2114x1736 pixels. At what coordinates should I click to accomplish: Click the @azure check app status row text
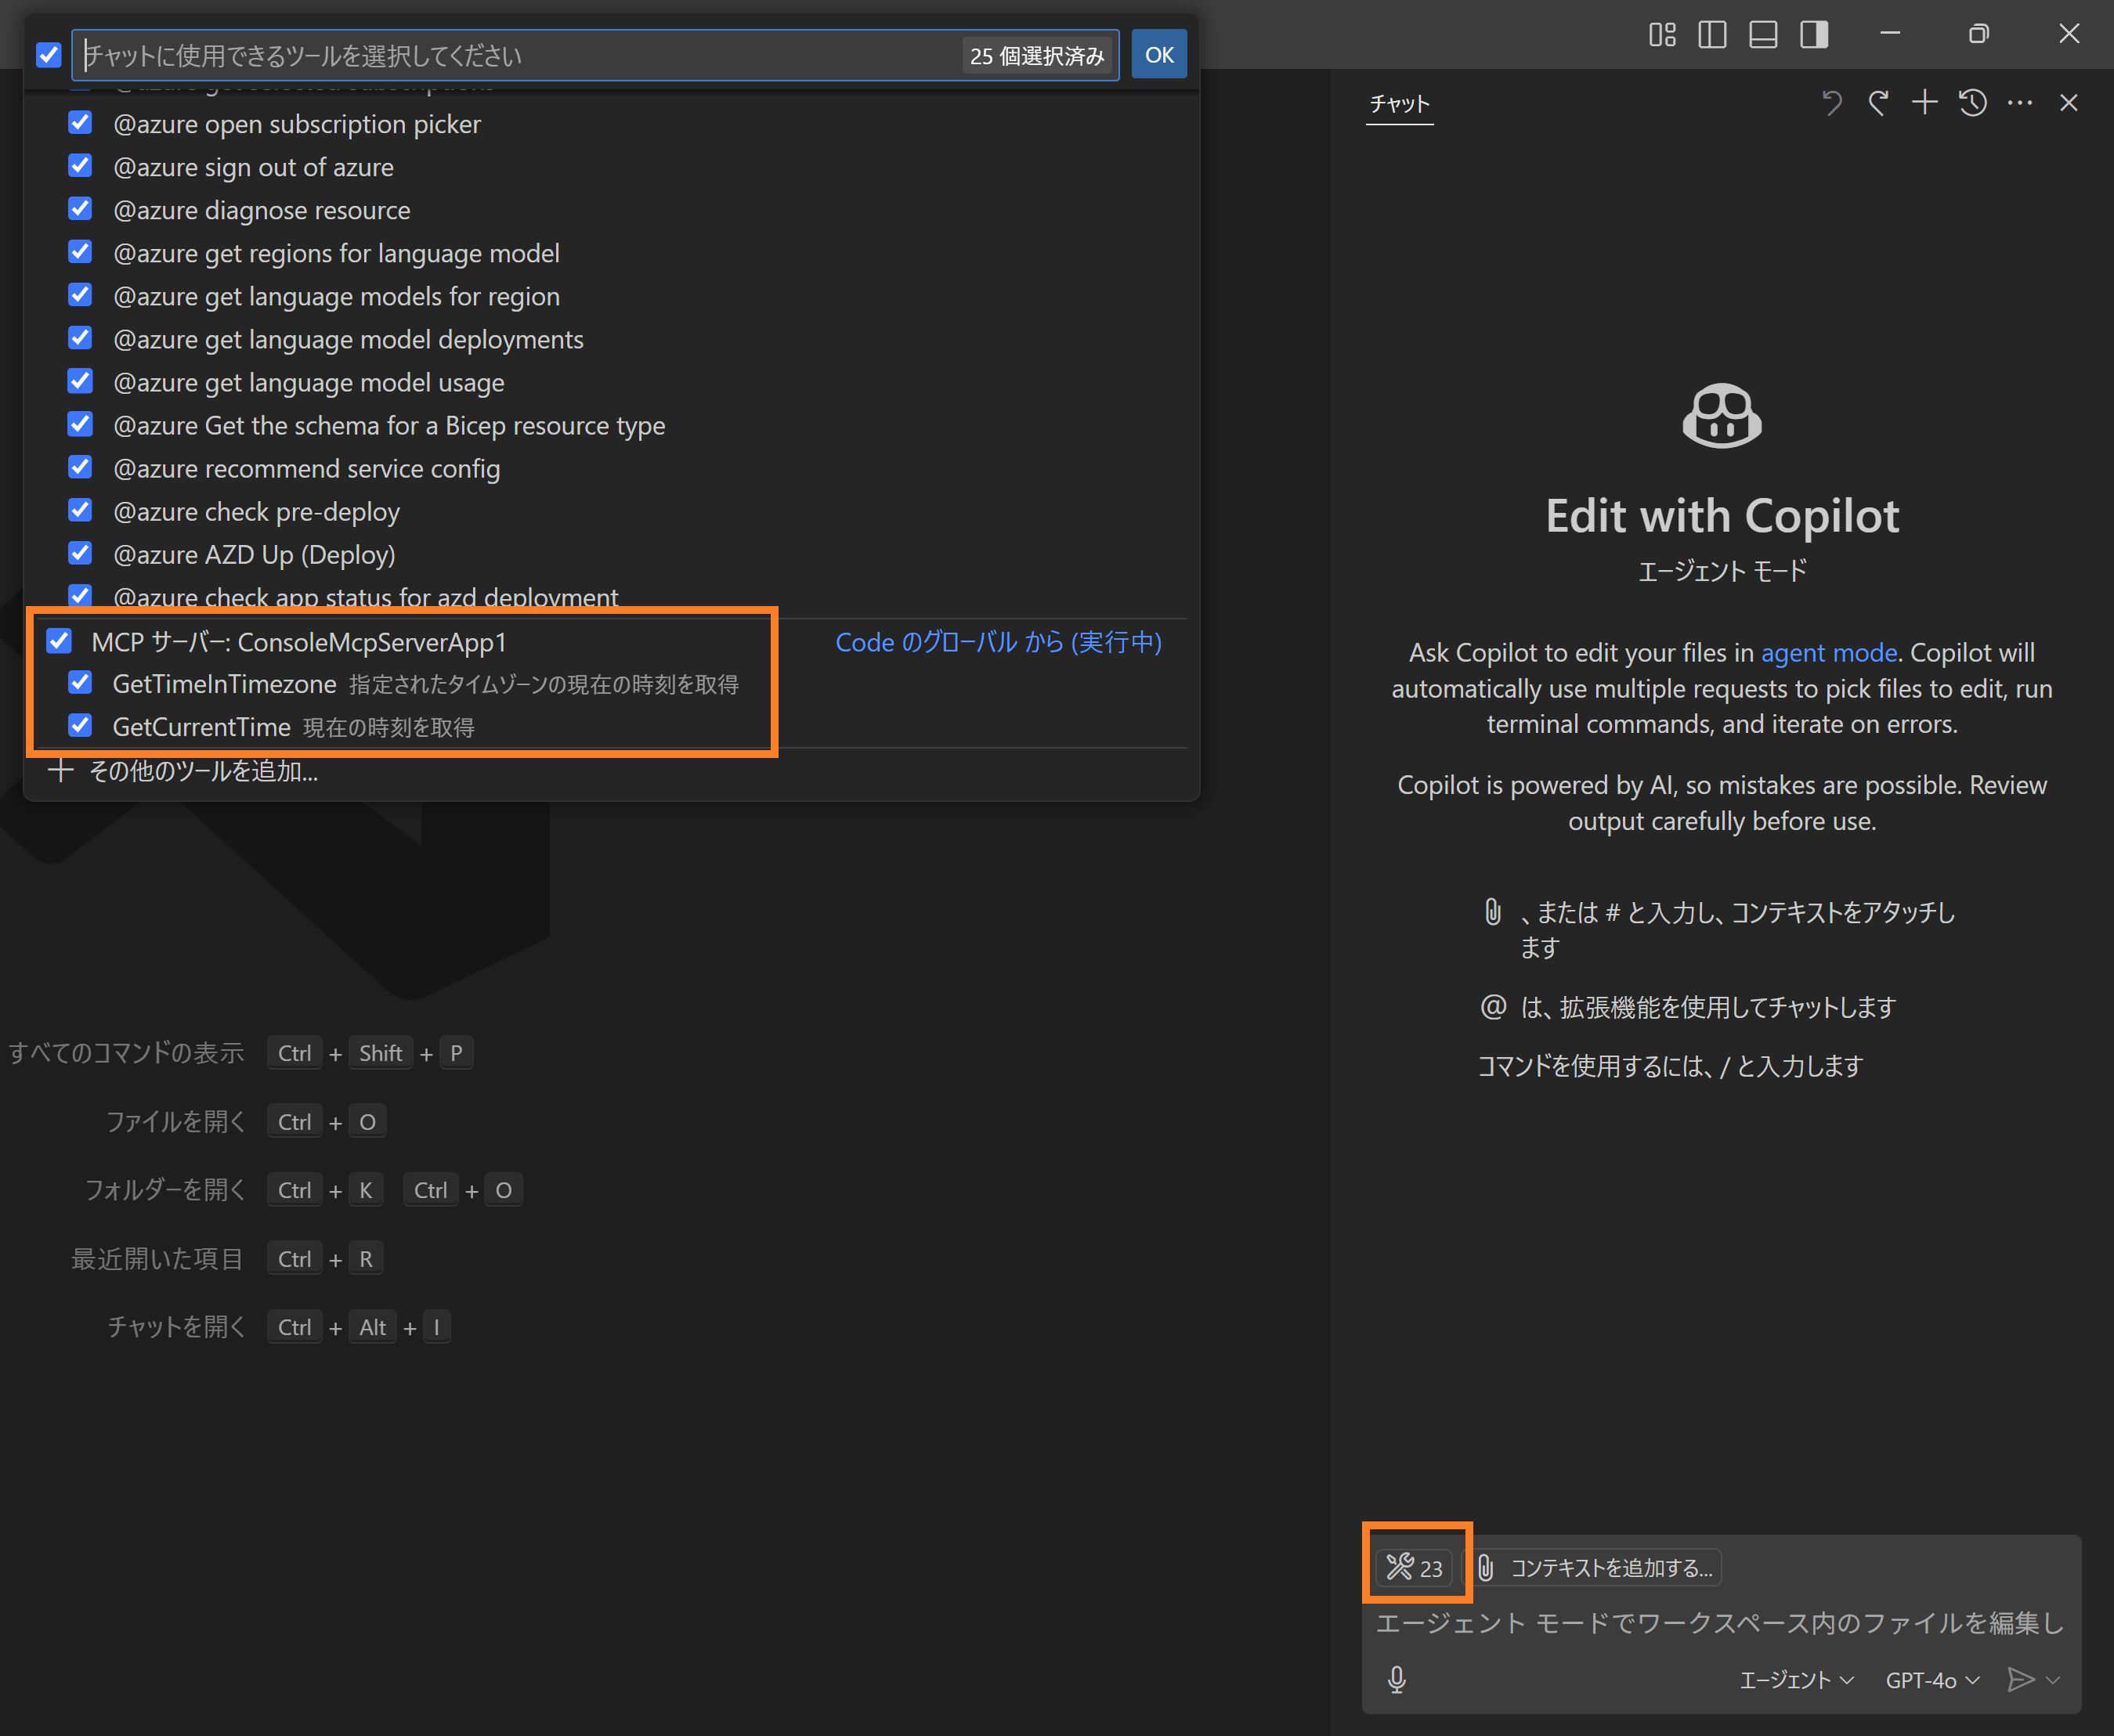[365, 597]
